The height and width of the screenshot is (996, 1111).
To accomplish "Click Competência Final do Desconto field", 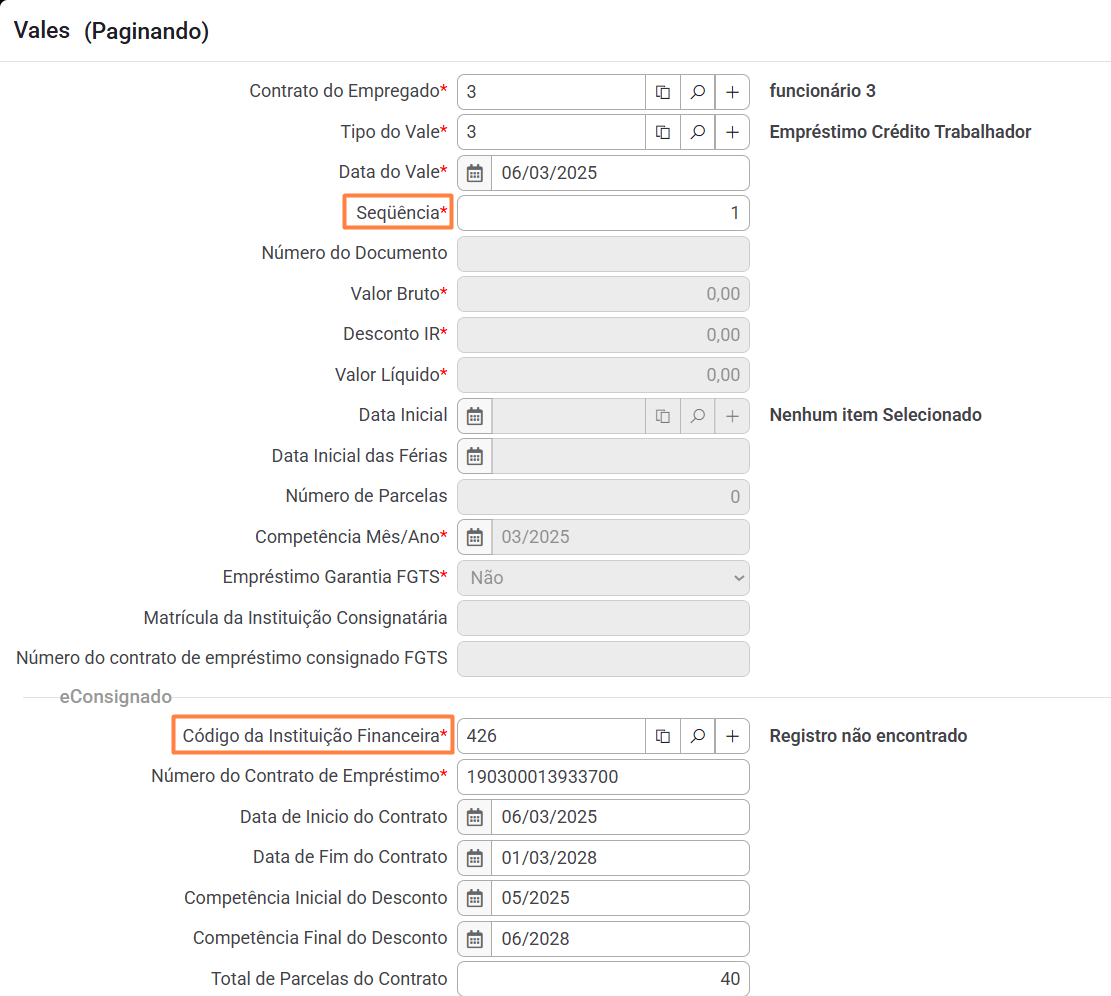I will click(620, 939).
